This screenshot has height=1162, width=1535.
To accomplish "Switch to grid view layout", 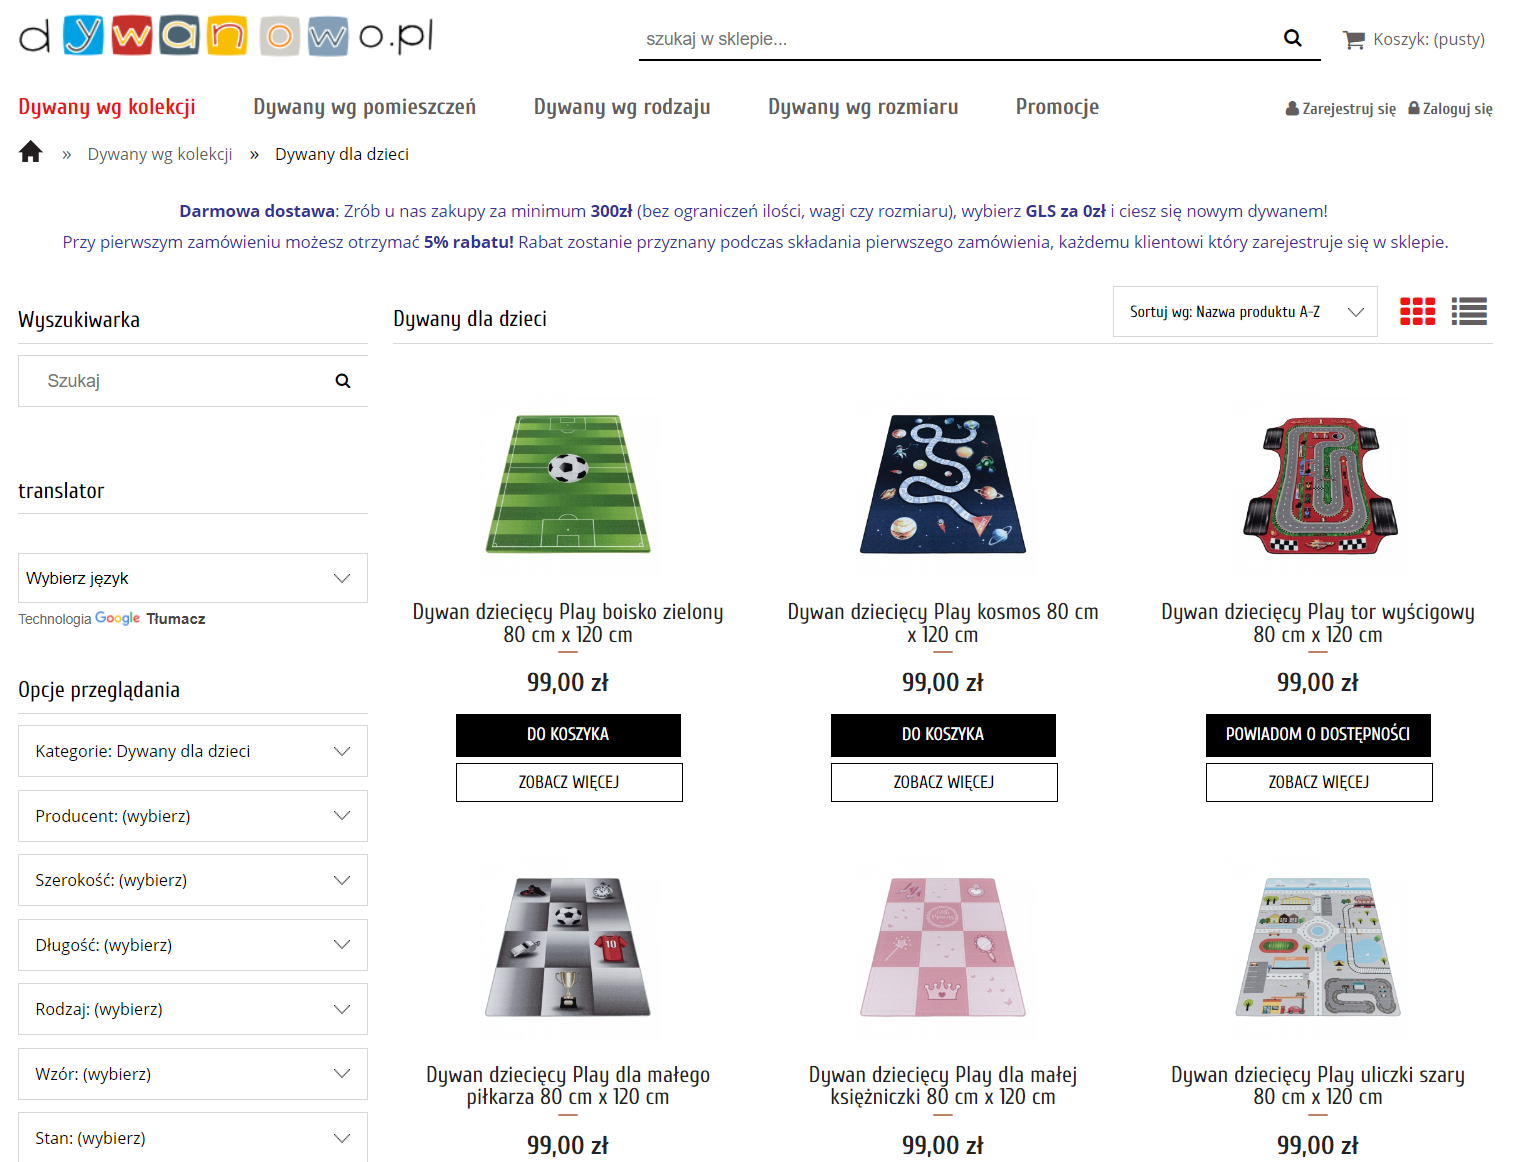I will click(x=1417, y=312).
